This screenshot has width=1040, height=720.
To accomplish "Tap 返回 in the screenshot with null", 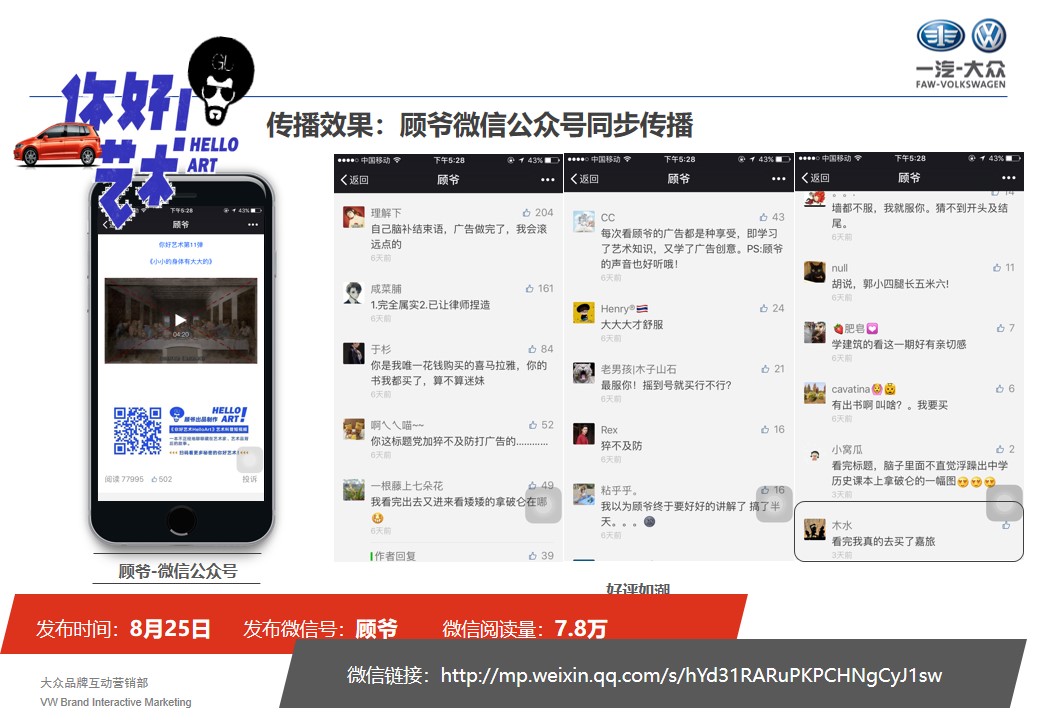I will click(815, 178).
